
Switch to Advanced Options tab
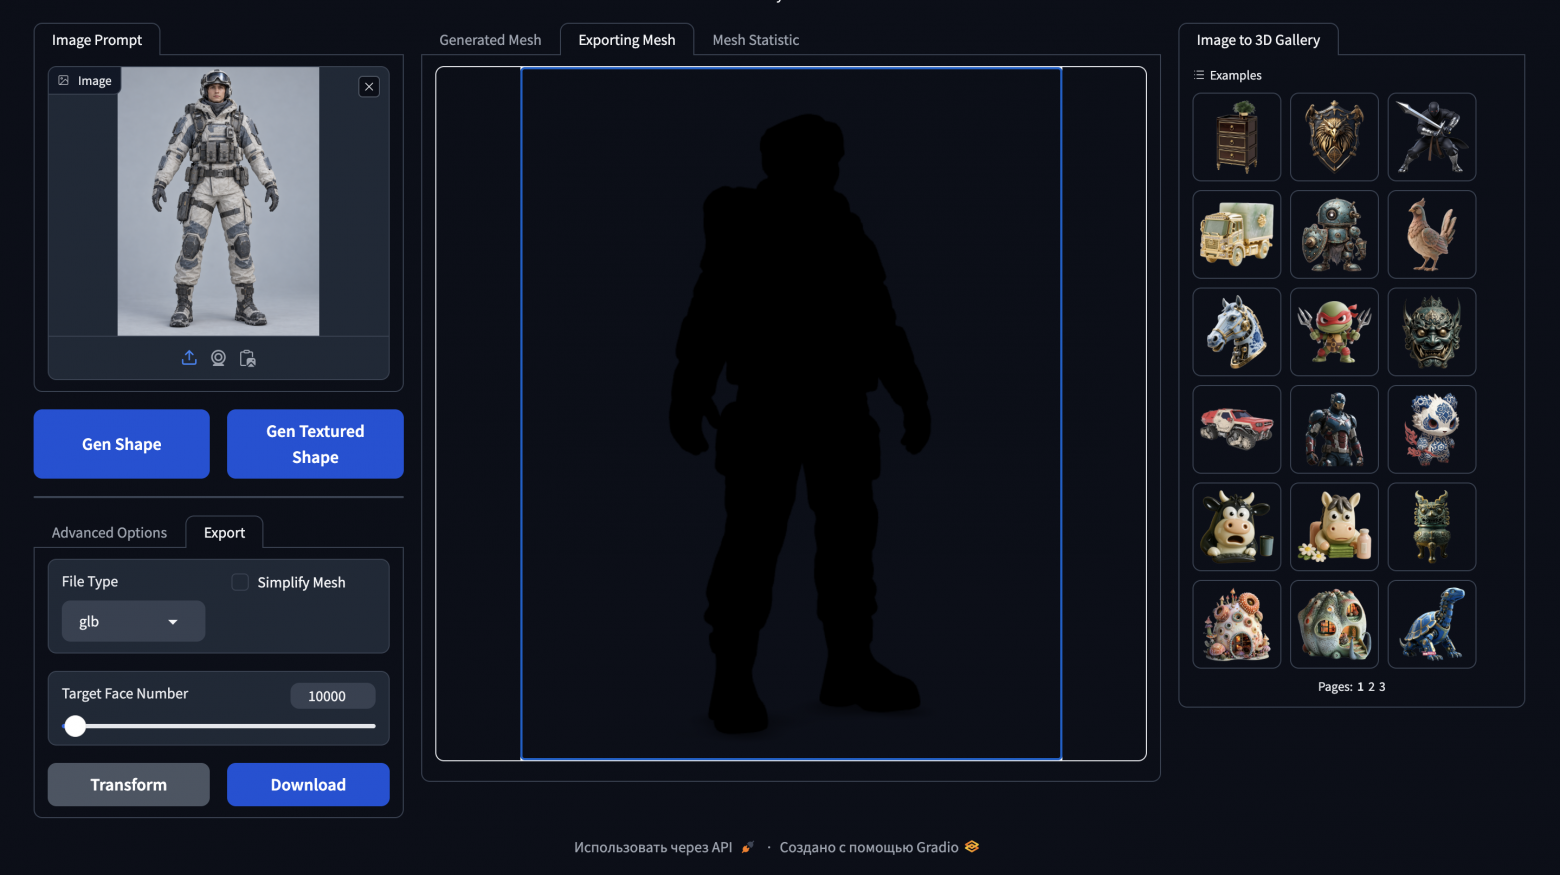tap(110, 533)
